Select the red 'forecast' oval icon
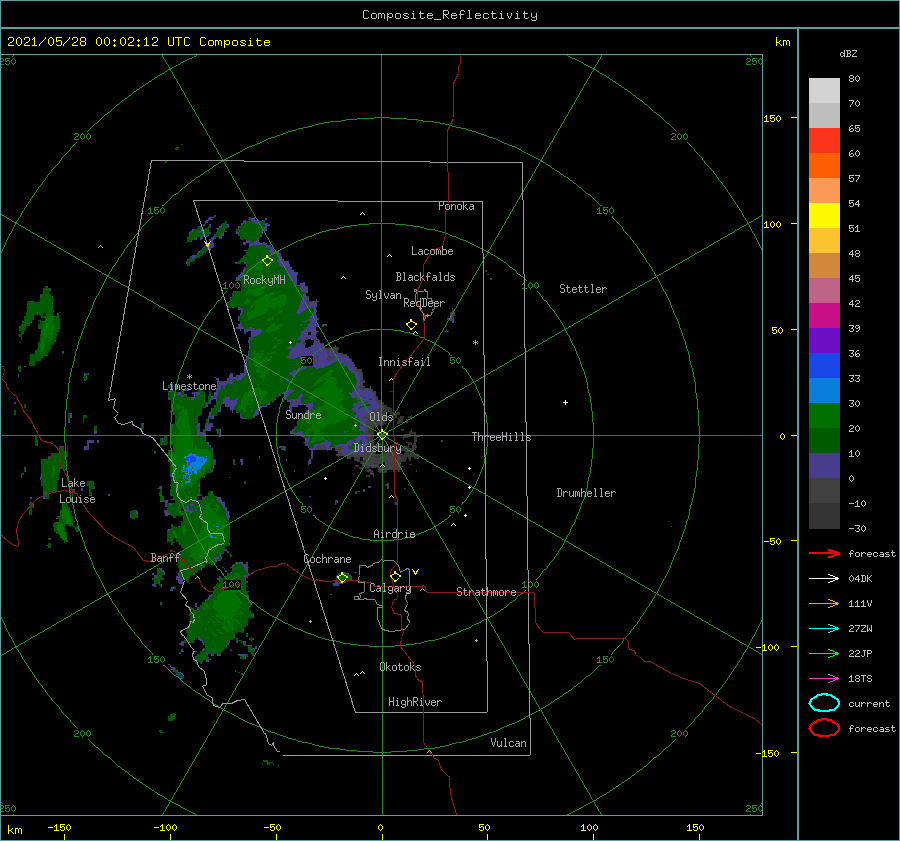Screen dimensions: 900x841 pyautogui.click(x=824, y=728)
